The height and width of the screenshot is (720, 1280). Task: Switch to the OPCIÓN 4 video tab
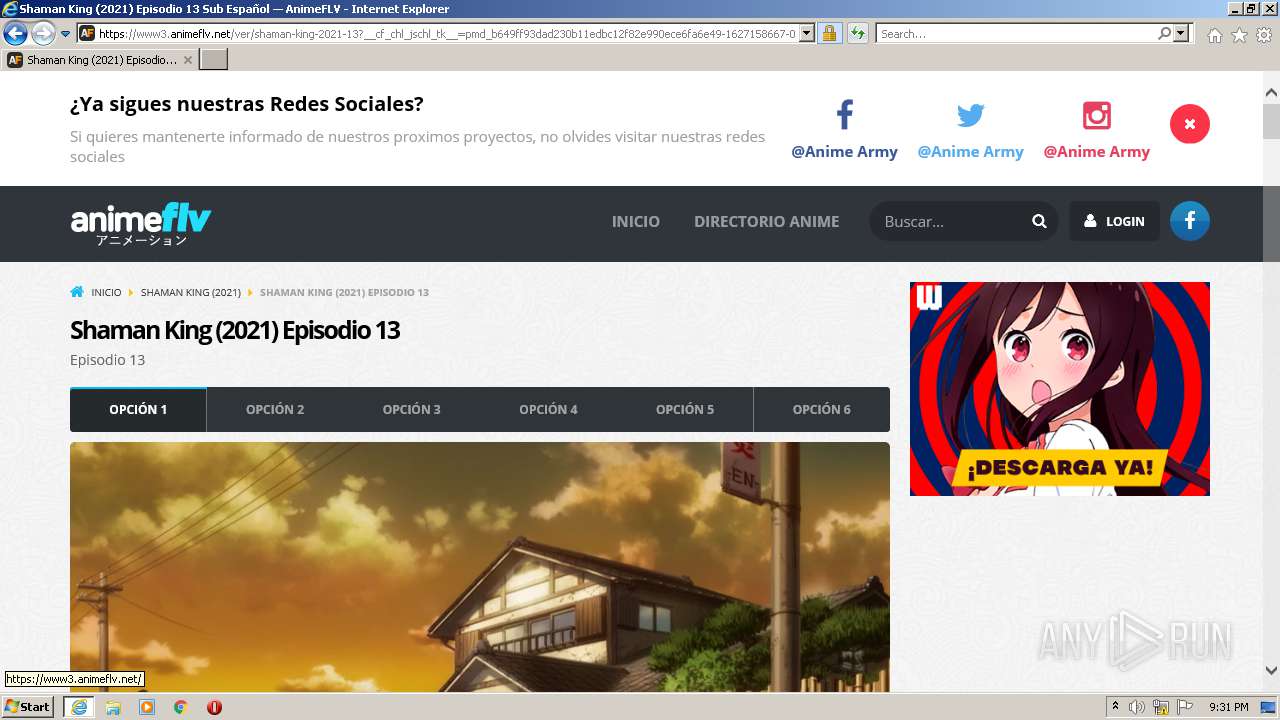coord(548,409)
